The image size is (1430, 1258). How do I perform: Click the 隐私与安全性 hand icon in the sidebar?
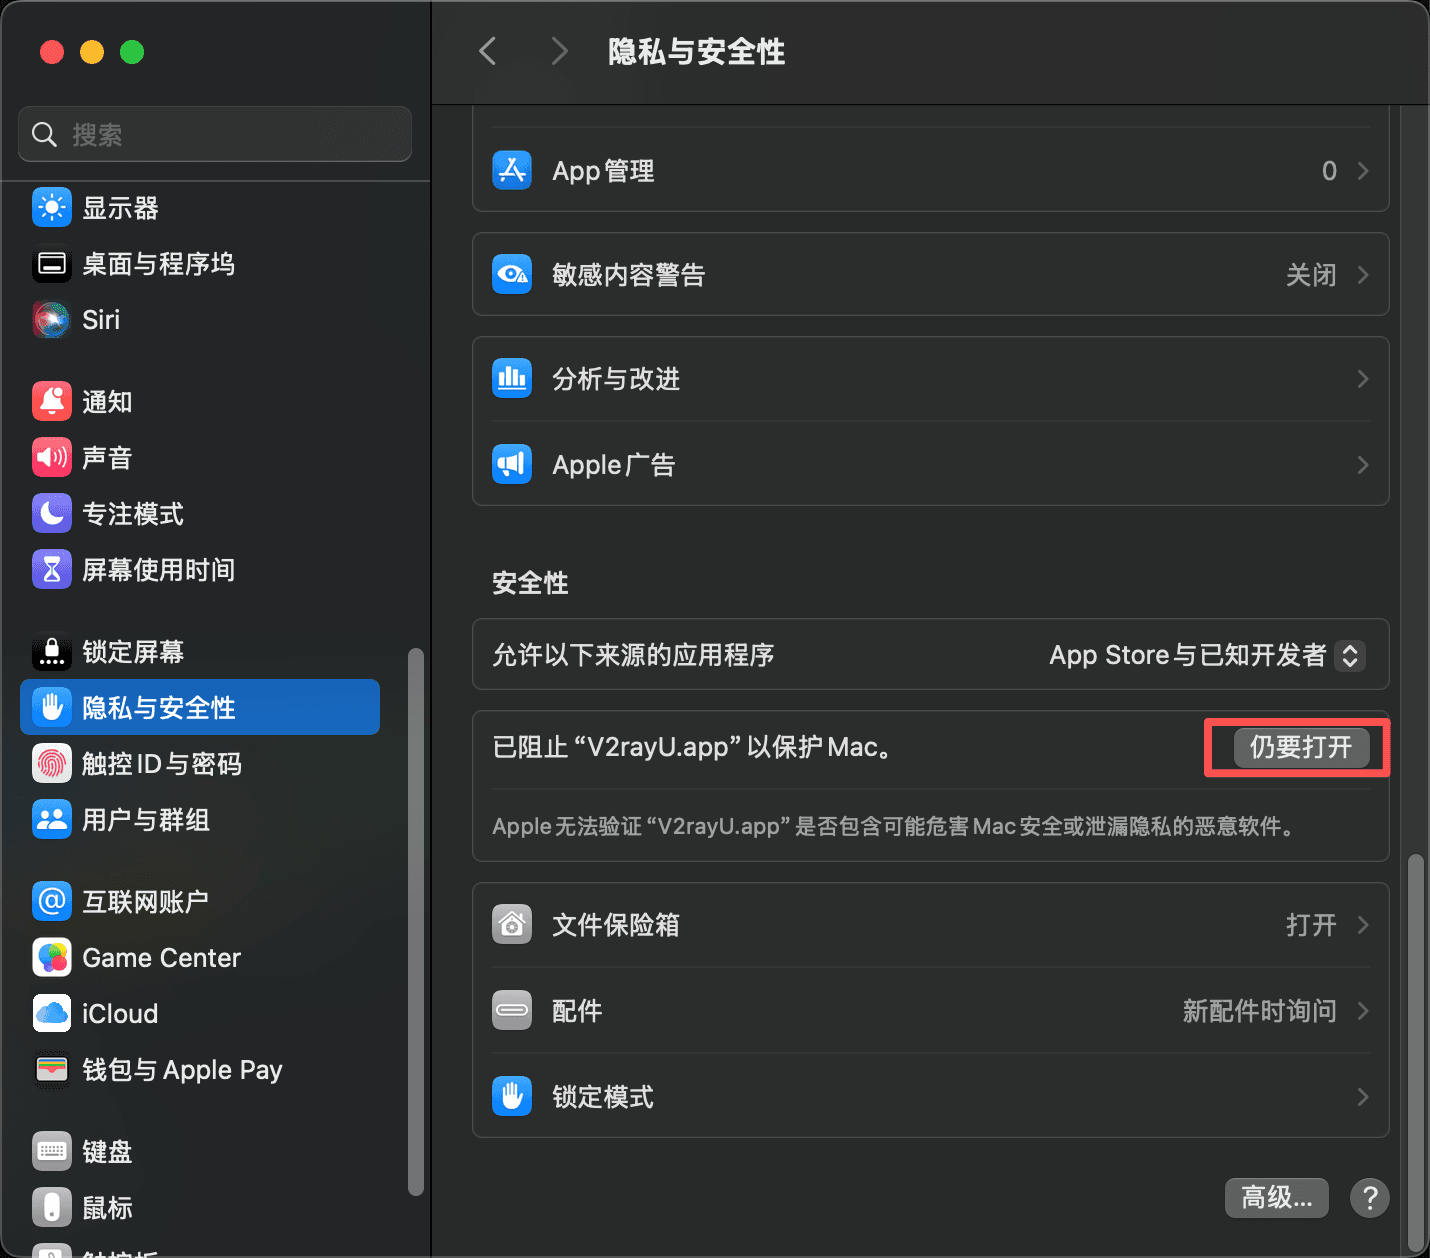[52, 708]
